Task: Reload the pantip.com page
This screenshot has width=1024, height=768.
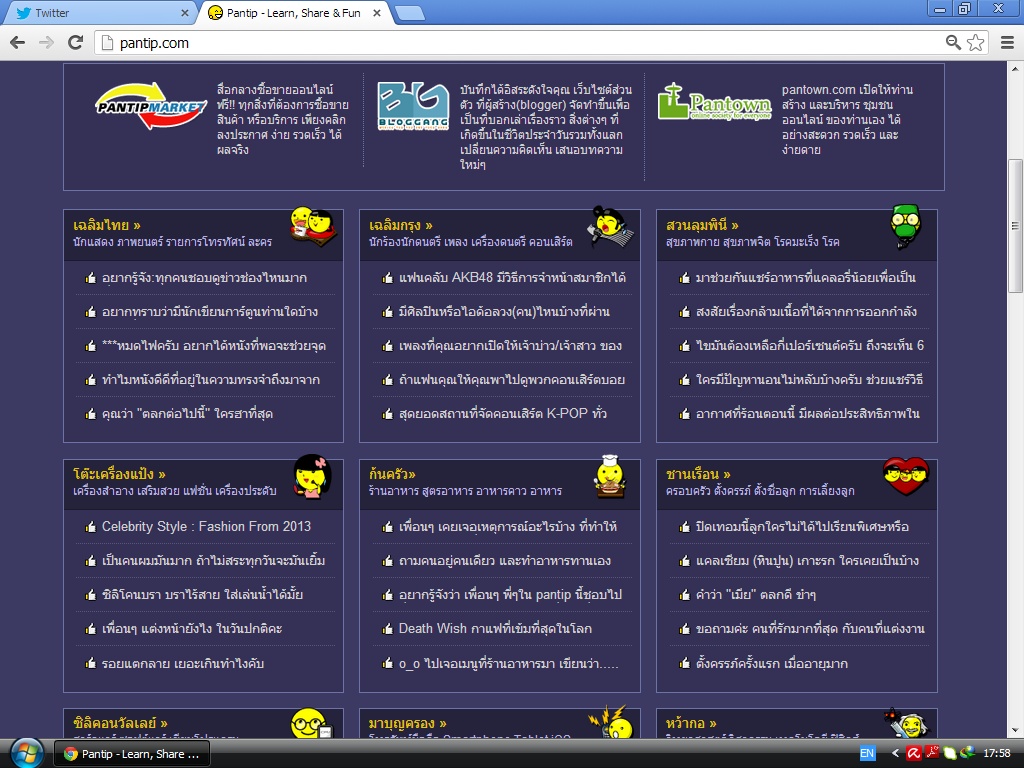Action: [76, 43]
